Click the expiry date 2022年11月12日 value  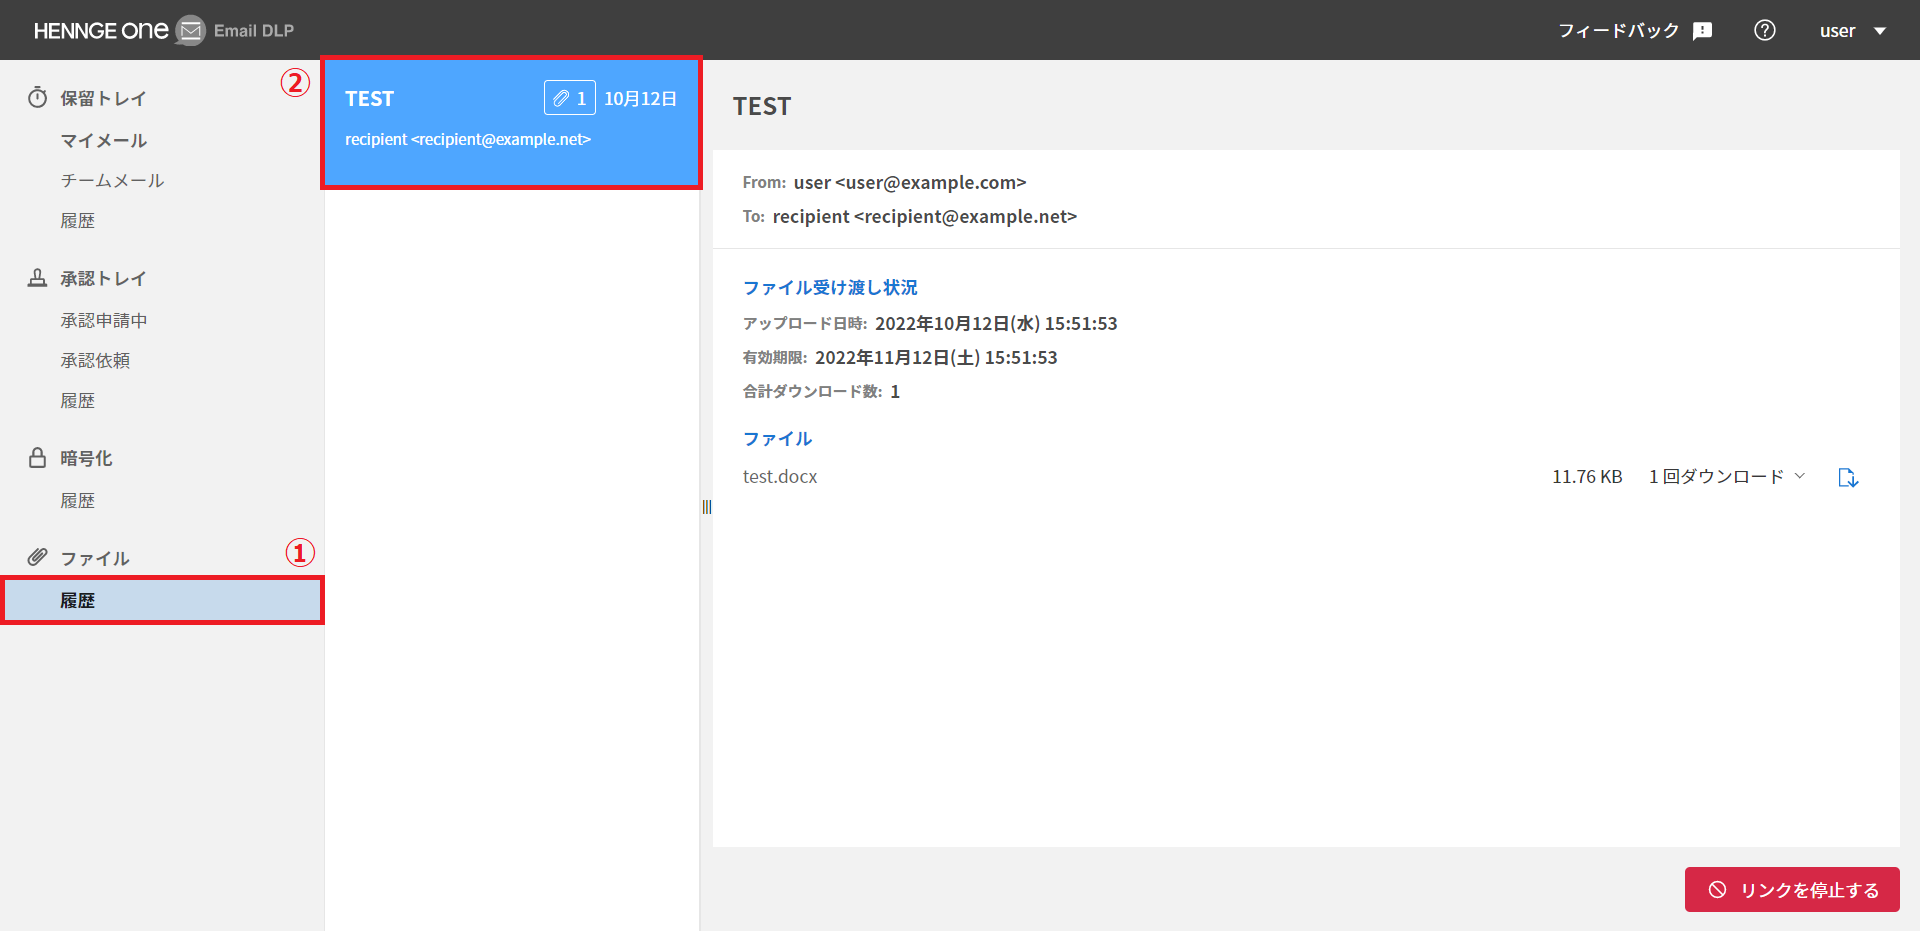pyautogui.click(x=936, y=357)
